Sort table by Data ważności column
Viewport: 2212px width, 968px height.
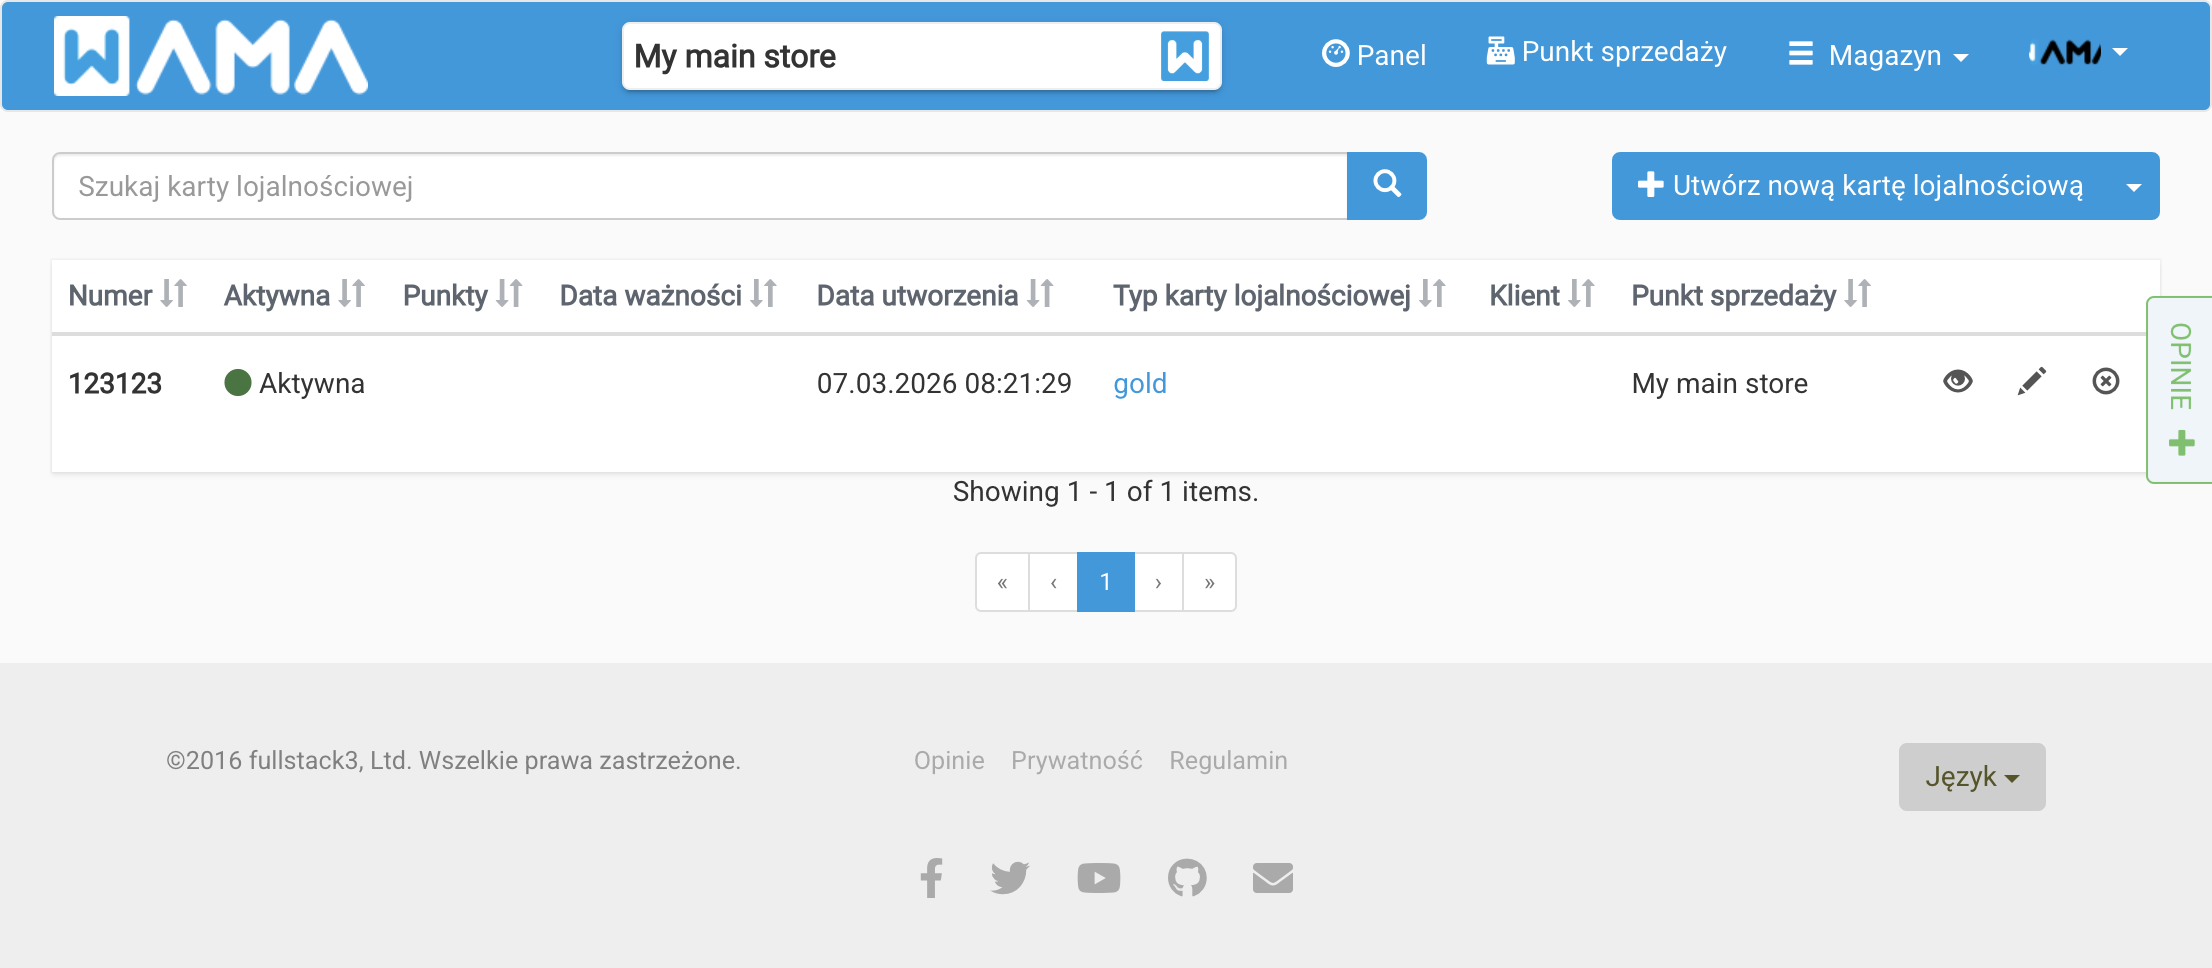click(668, 295)
